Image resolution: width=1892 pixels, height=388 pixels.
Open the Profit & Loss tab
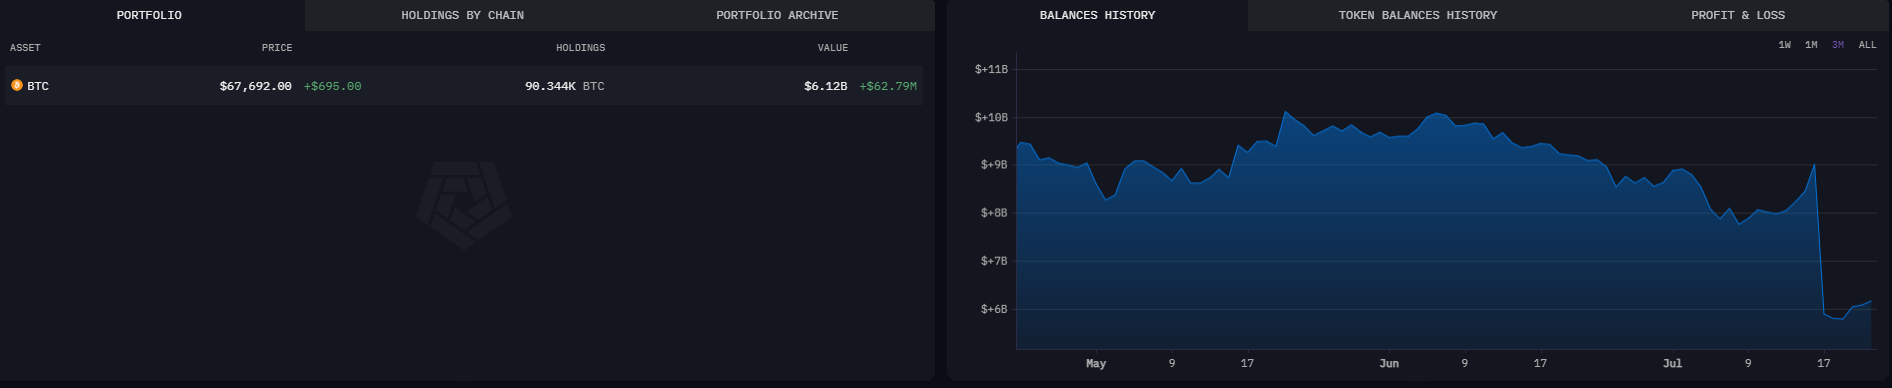pyautogui.click(x=1738, y=15)
